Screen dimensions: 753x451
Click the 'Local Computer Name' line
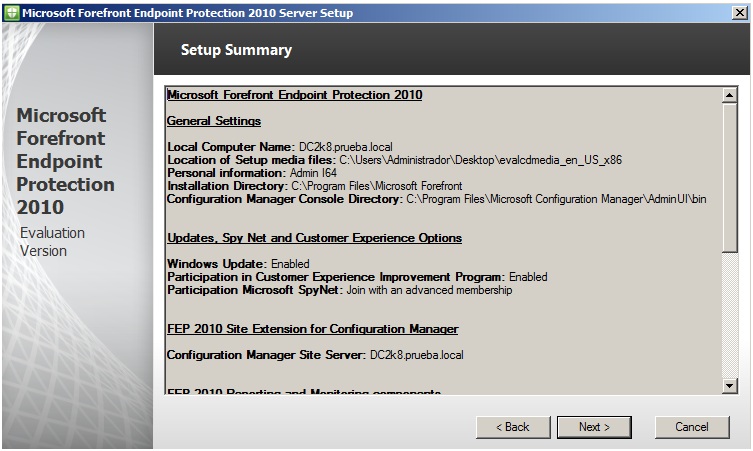pos(279,147)
